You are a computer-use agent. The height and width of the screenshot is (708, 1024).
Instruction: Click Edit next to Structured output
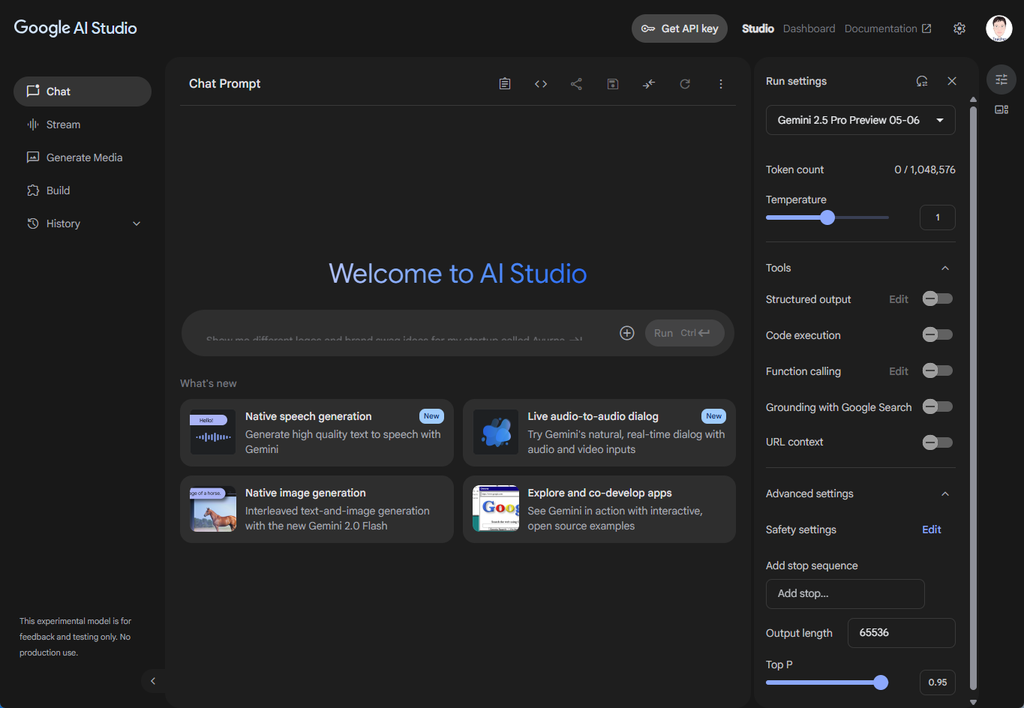[x=899, y=299]
